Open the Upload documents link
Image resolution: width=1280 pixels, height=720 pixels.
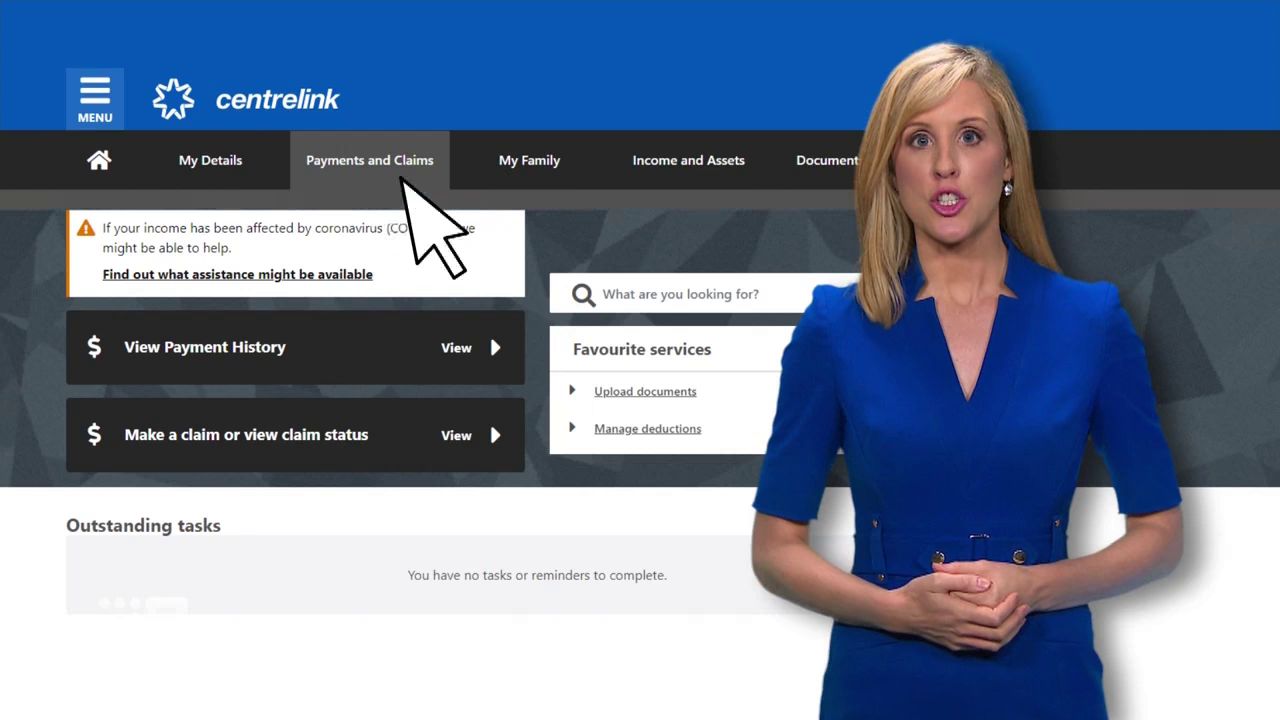tap(645, 392)
